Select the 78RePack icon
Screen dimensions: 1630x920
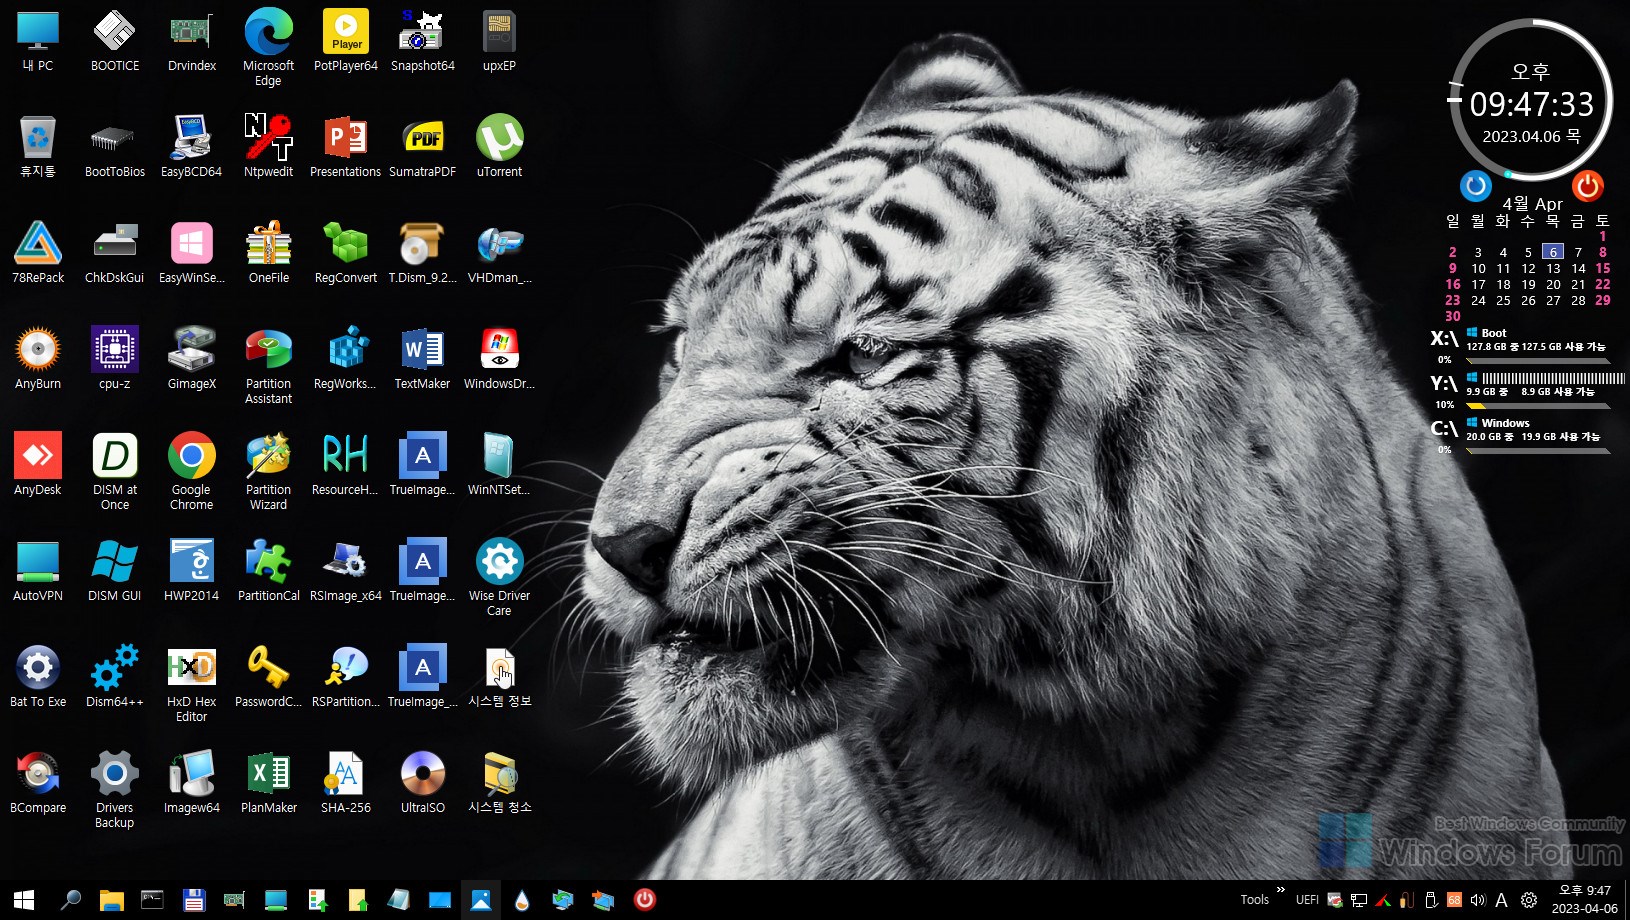pos(38,254)
